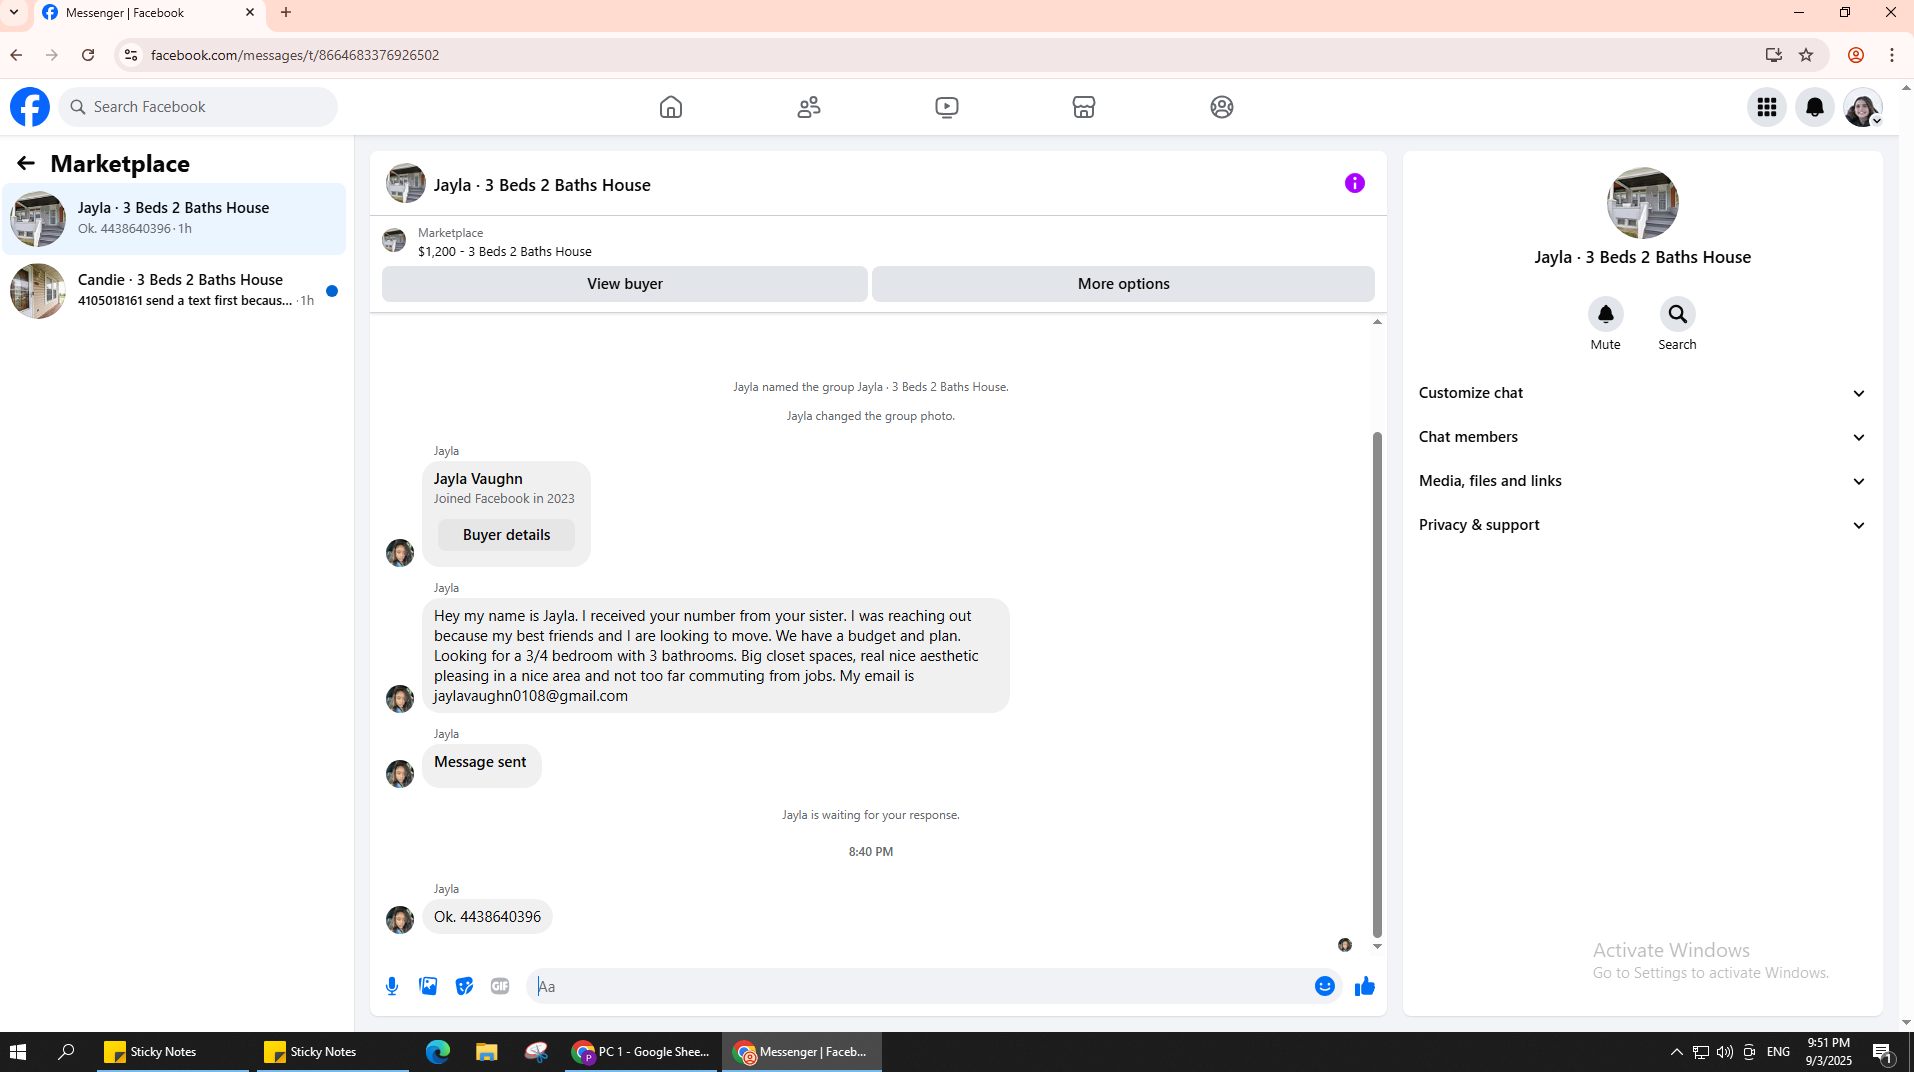Open the Video (Watch) icon
The image size is (1914, 1072).
pyautogui.click(x=947, y=107)
